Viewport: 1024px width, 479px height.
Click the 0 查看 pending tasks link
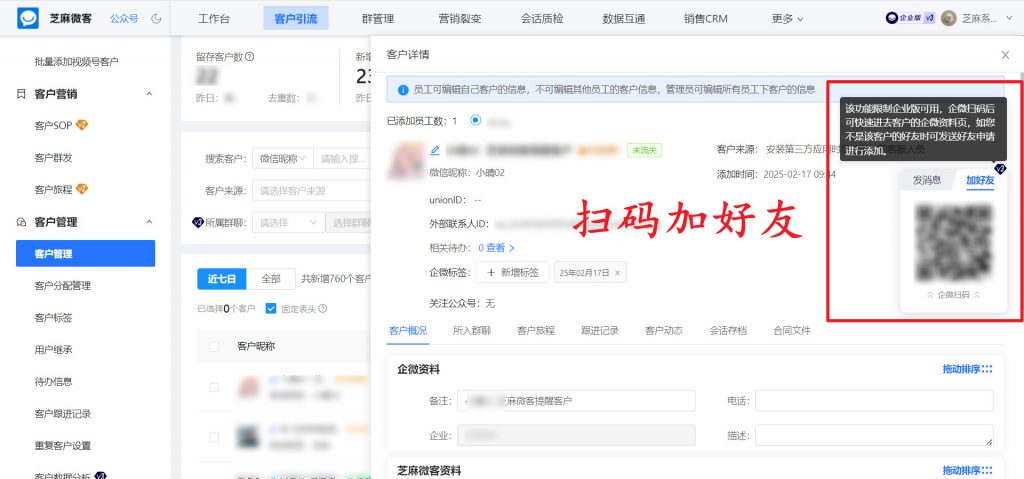click(x=496, y=248)
